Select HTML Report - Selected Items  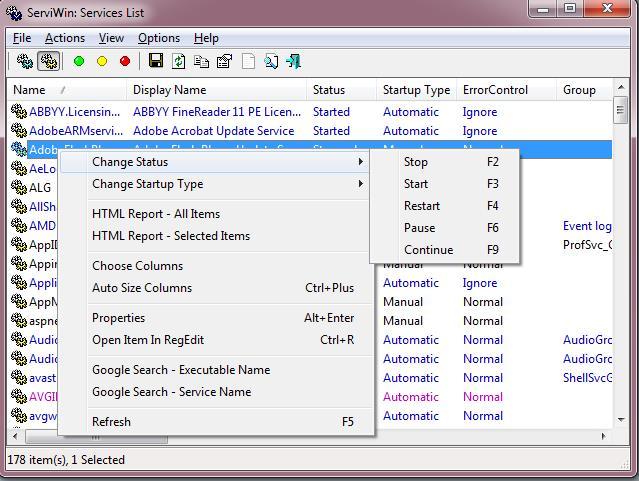(x=215, y=236)
